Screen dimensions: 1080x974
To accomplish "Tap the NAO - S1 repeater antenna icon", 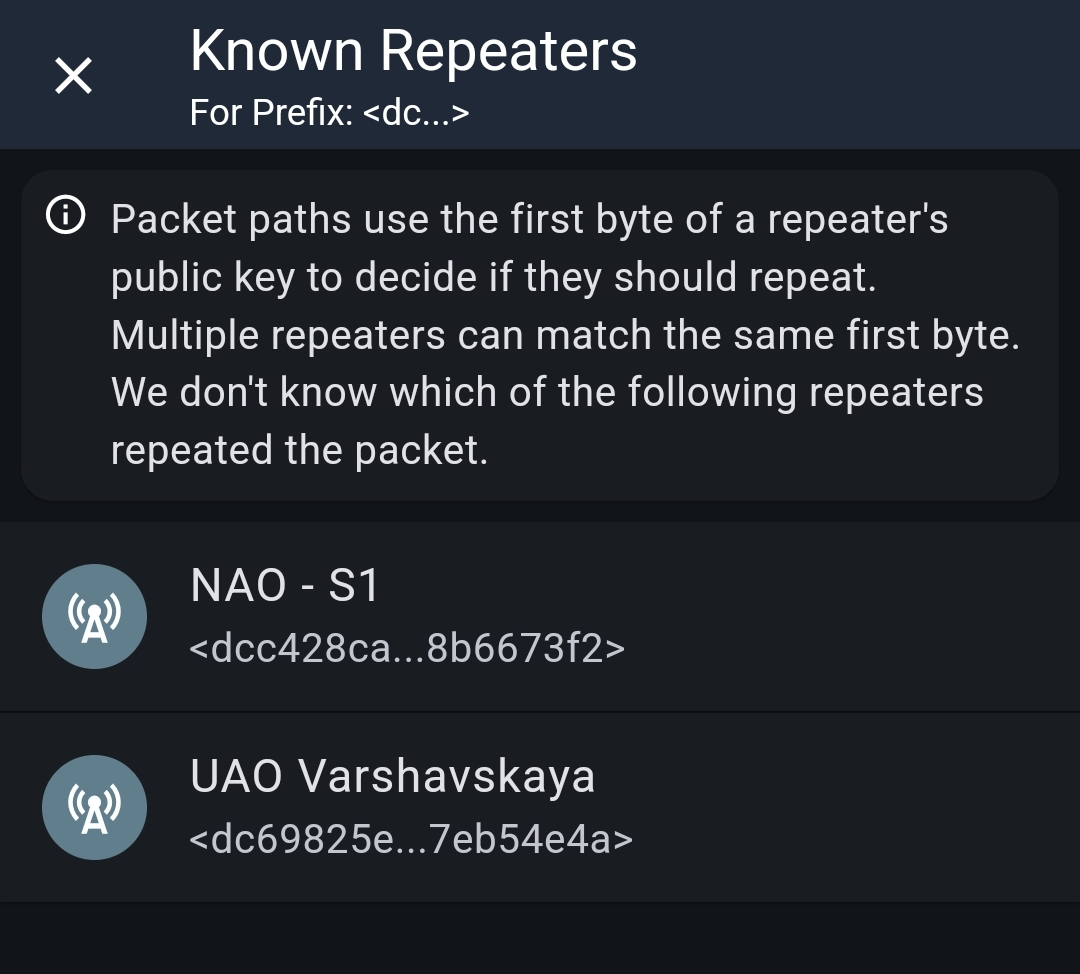I will (94, 616).
